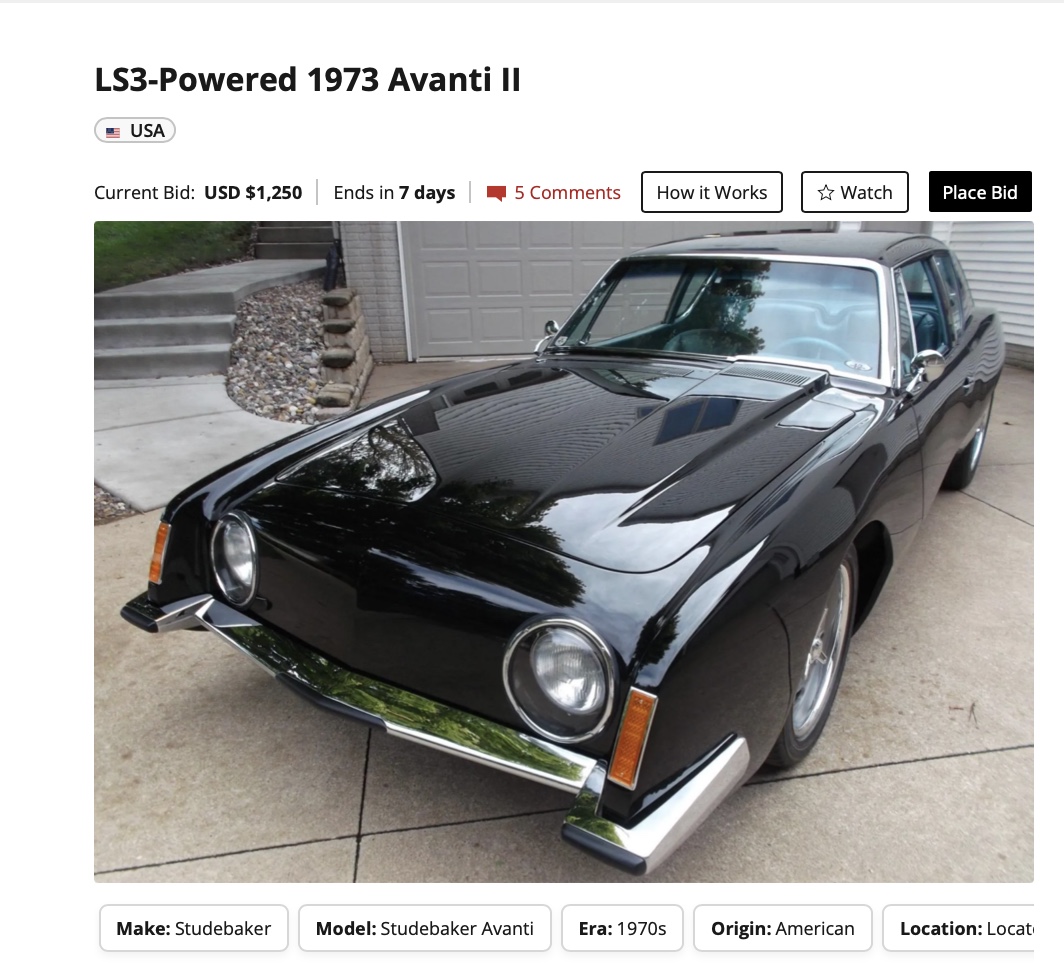The image size is (1064, 976).
Task: Add this auction to Watch list
Action: pos(854,192)
